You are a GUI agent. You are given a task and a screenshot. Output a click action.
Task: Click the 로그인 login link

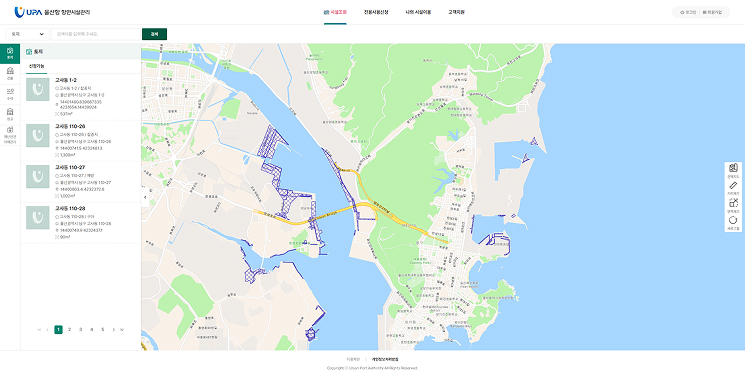[688, 12]
